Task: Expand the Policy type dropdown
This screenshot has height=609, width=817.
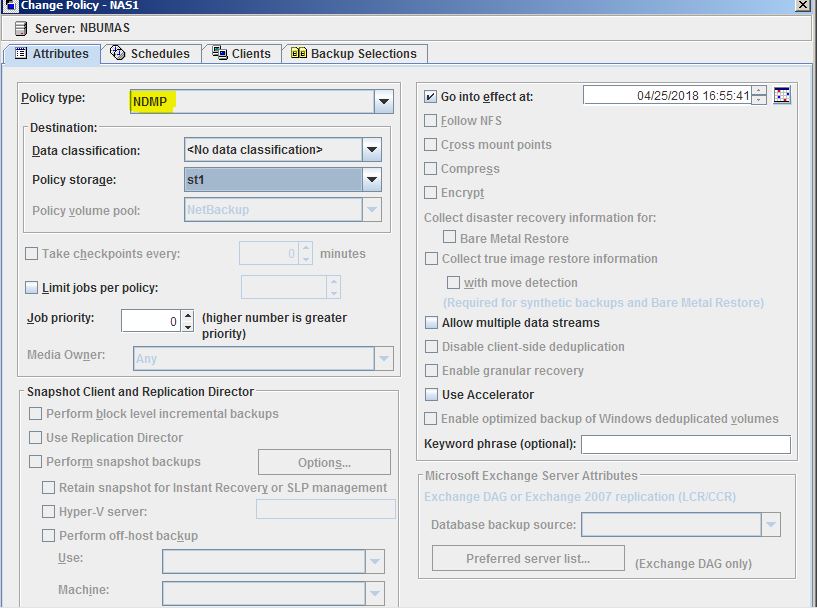Action: pos(383,101)
